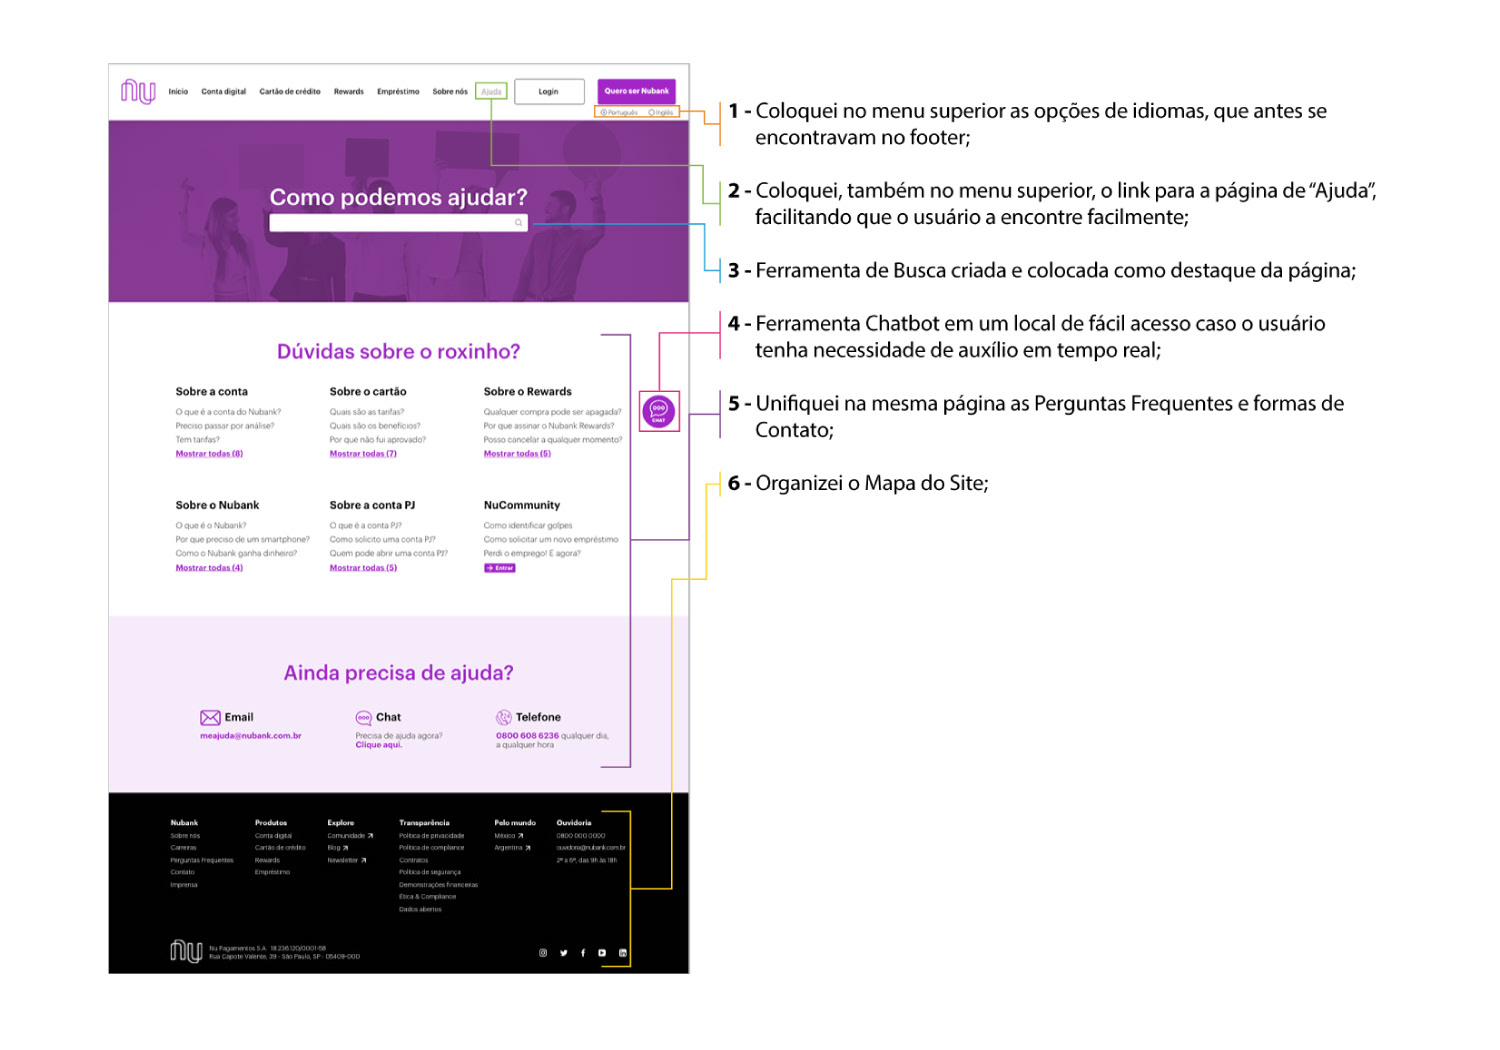Open Comunidade external link in the footer

click(x=350, y=836)
